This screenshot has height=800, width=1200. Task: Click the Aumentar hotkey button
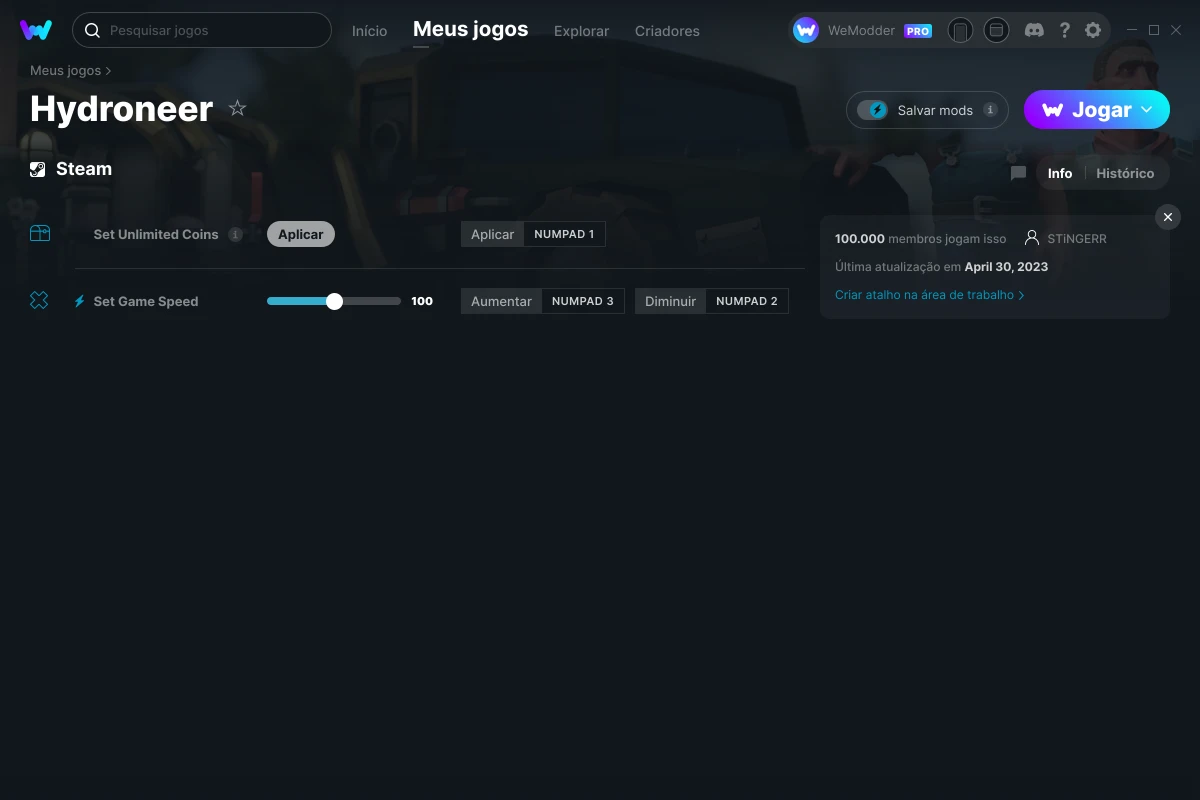(x=501, y=301)
